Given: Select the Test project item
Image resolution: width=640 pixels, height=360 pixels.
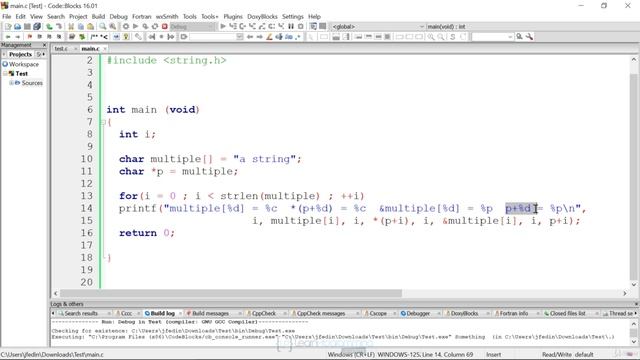Looking at the screenshot, I should tap(22, 73).
